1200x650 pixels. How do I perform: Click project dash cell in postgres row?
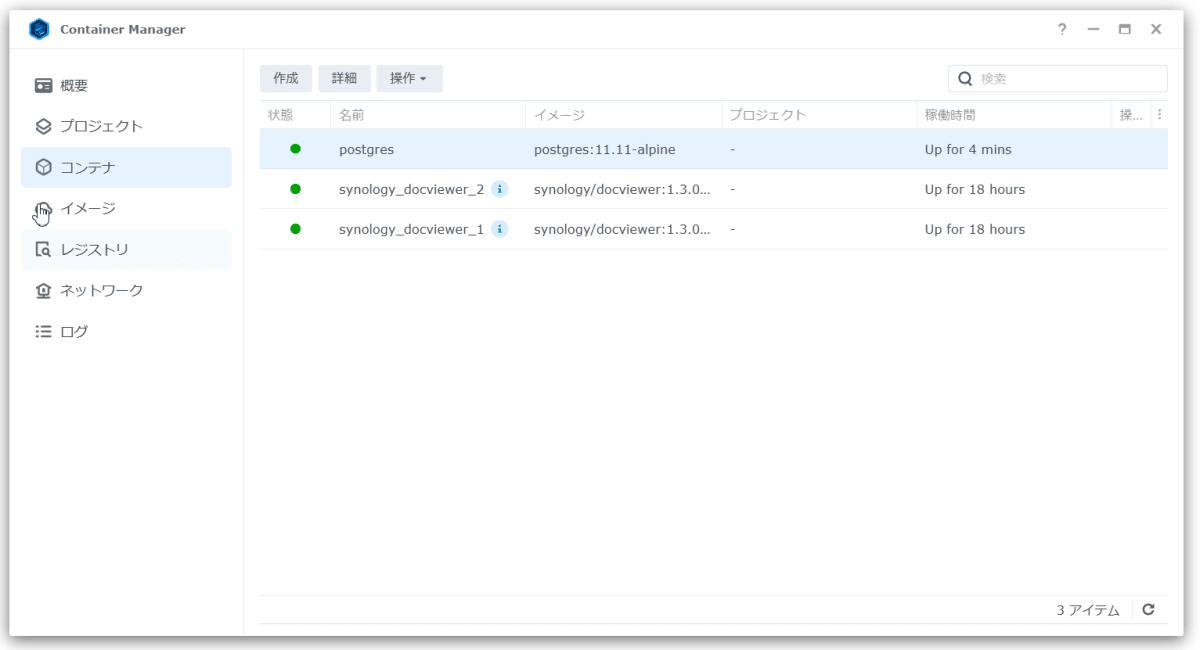point(733,149)
